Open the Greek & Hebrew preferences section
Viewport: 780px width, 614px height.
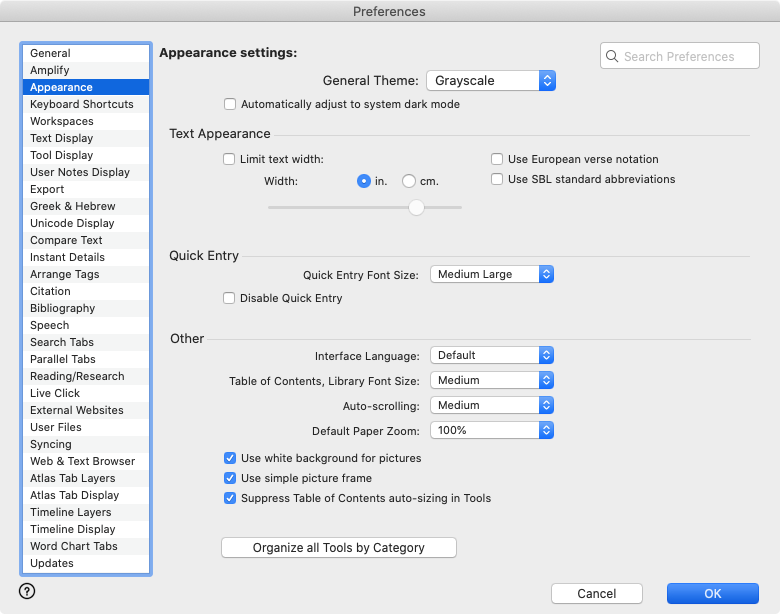[x=73, y=206]
